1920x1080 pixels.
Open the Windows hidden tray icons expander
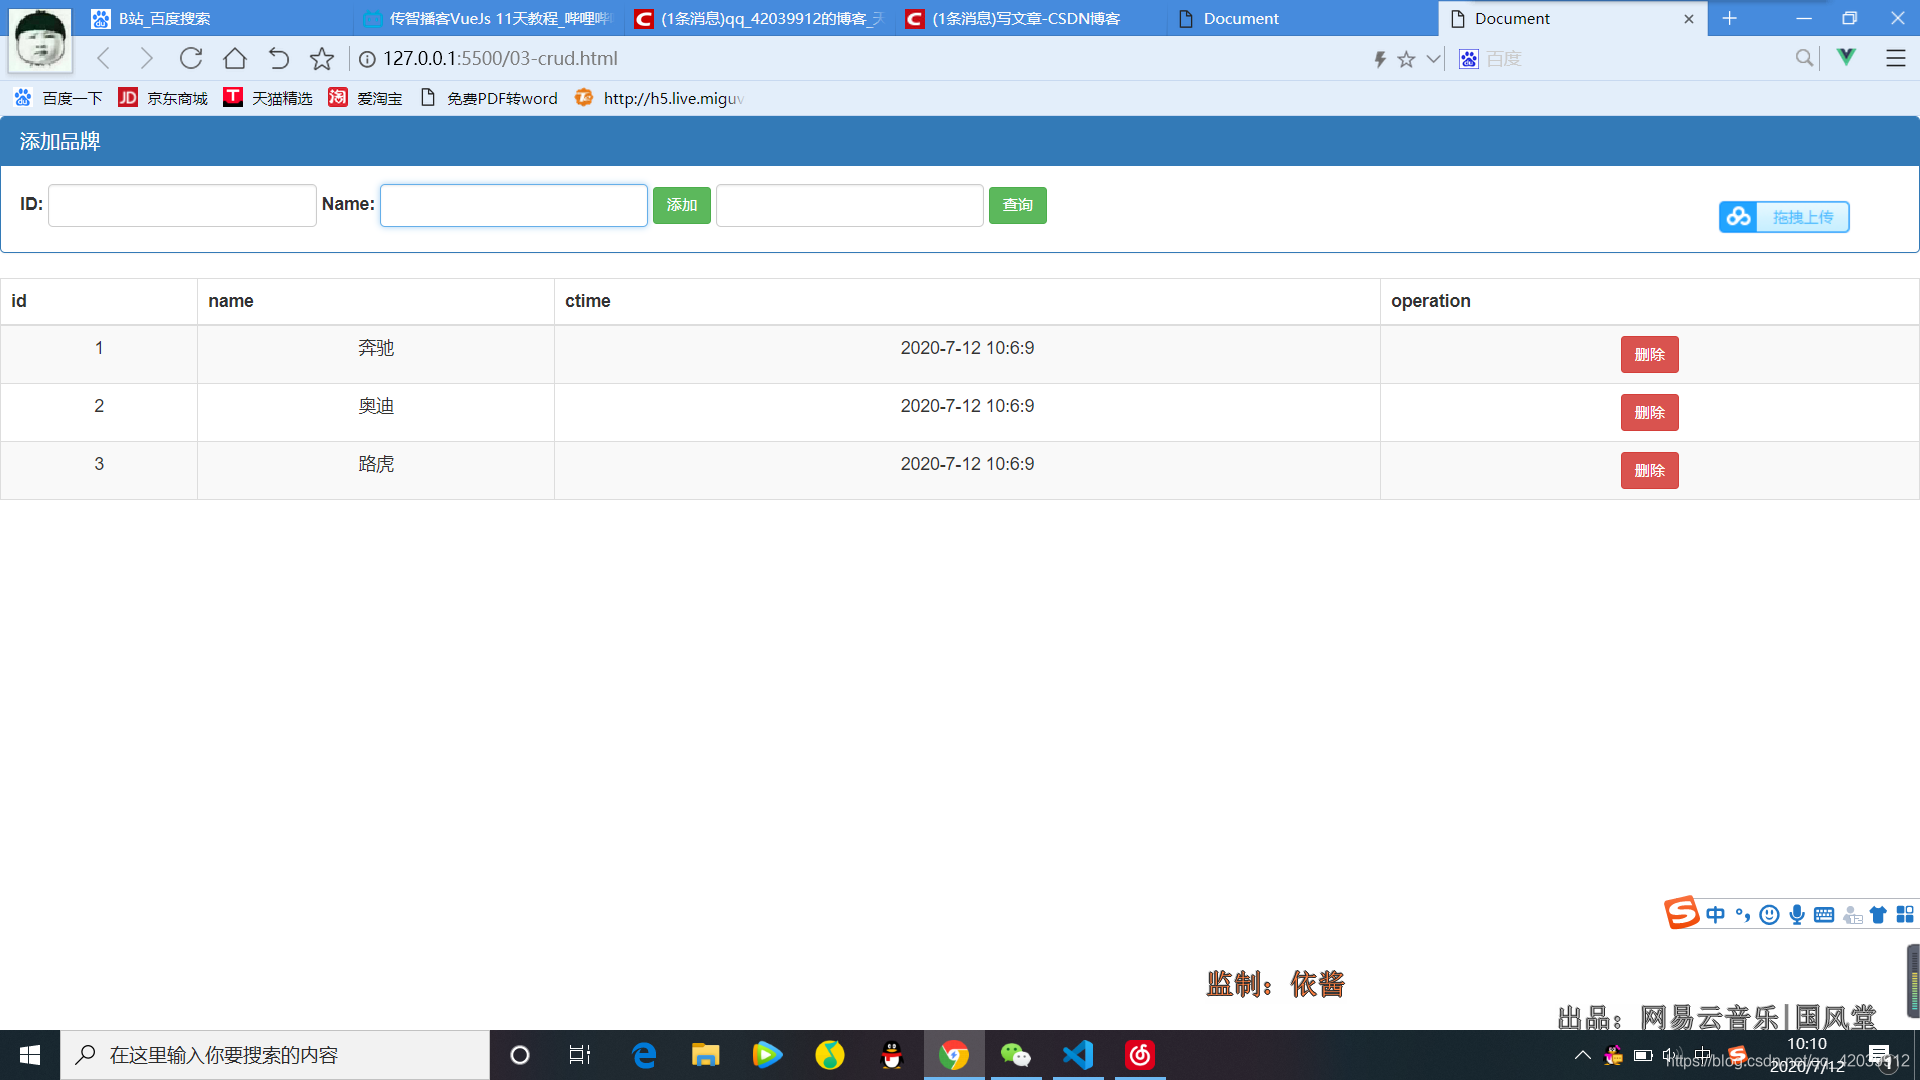point(1583,1055)
